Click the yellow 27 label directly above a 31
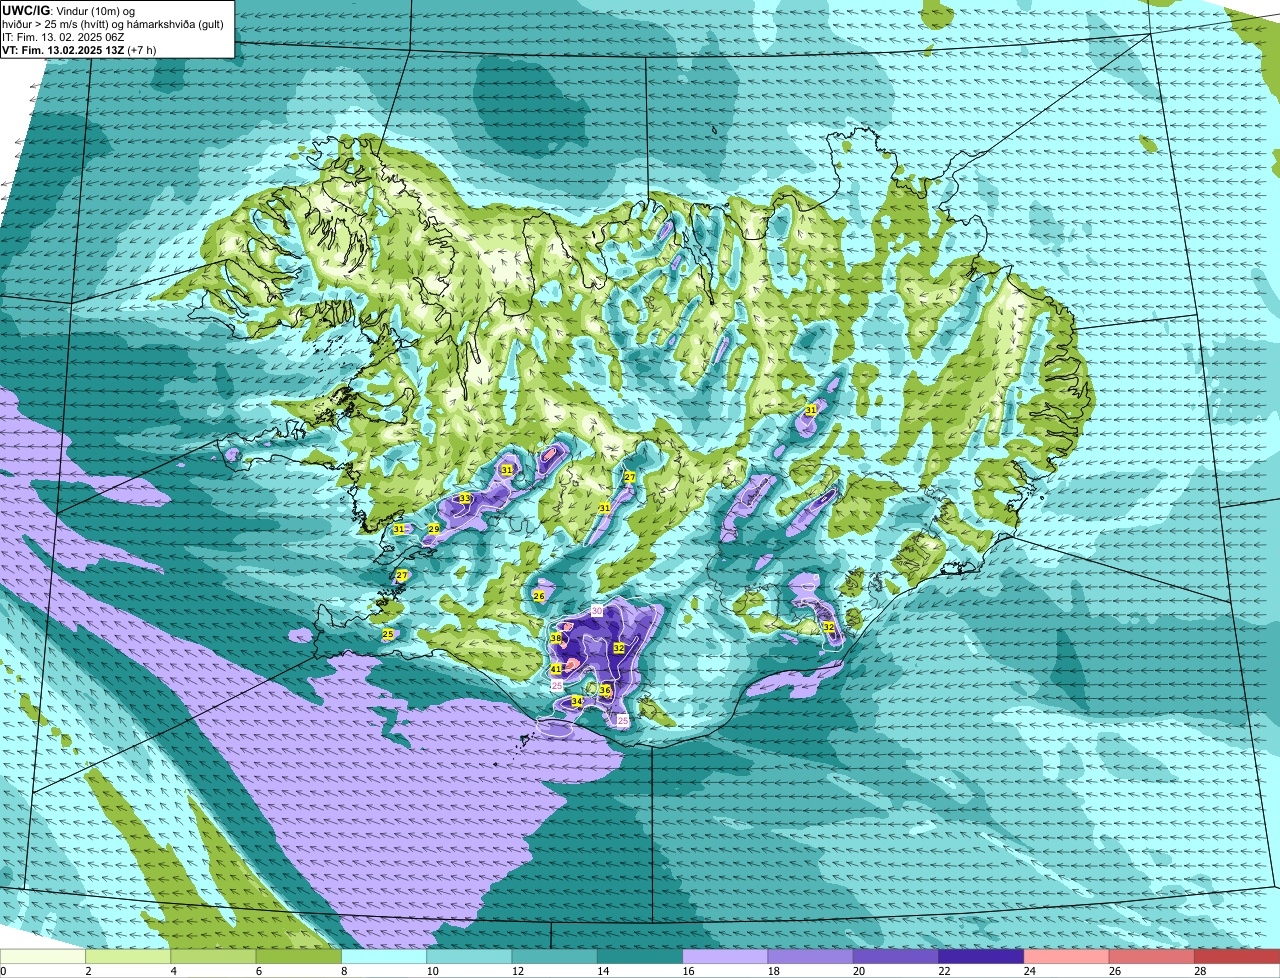 pos(629,477)
